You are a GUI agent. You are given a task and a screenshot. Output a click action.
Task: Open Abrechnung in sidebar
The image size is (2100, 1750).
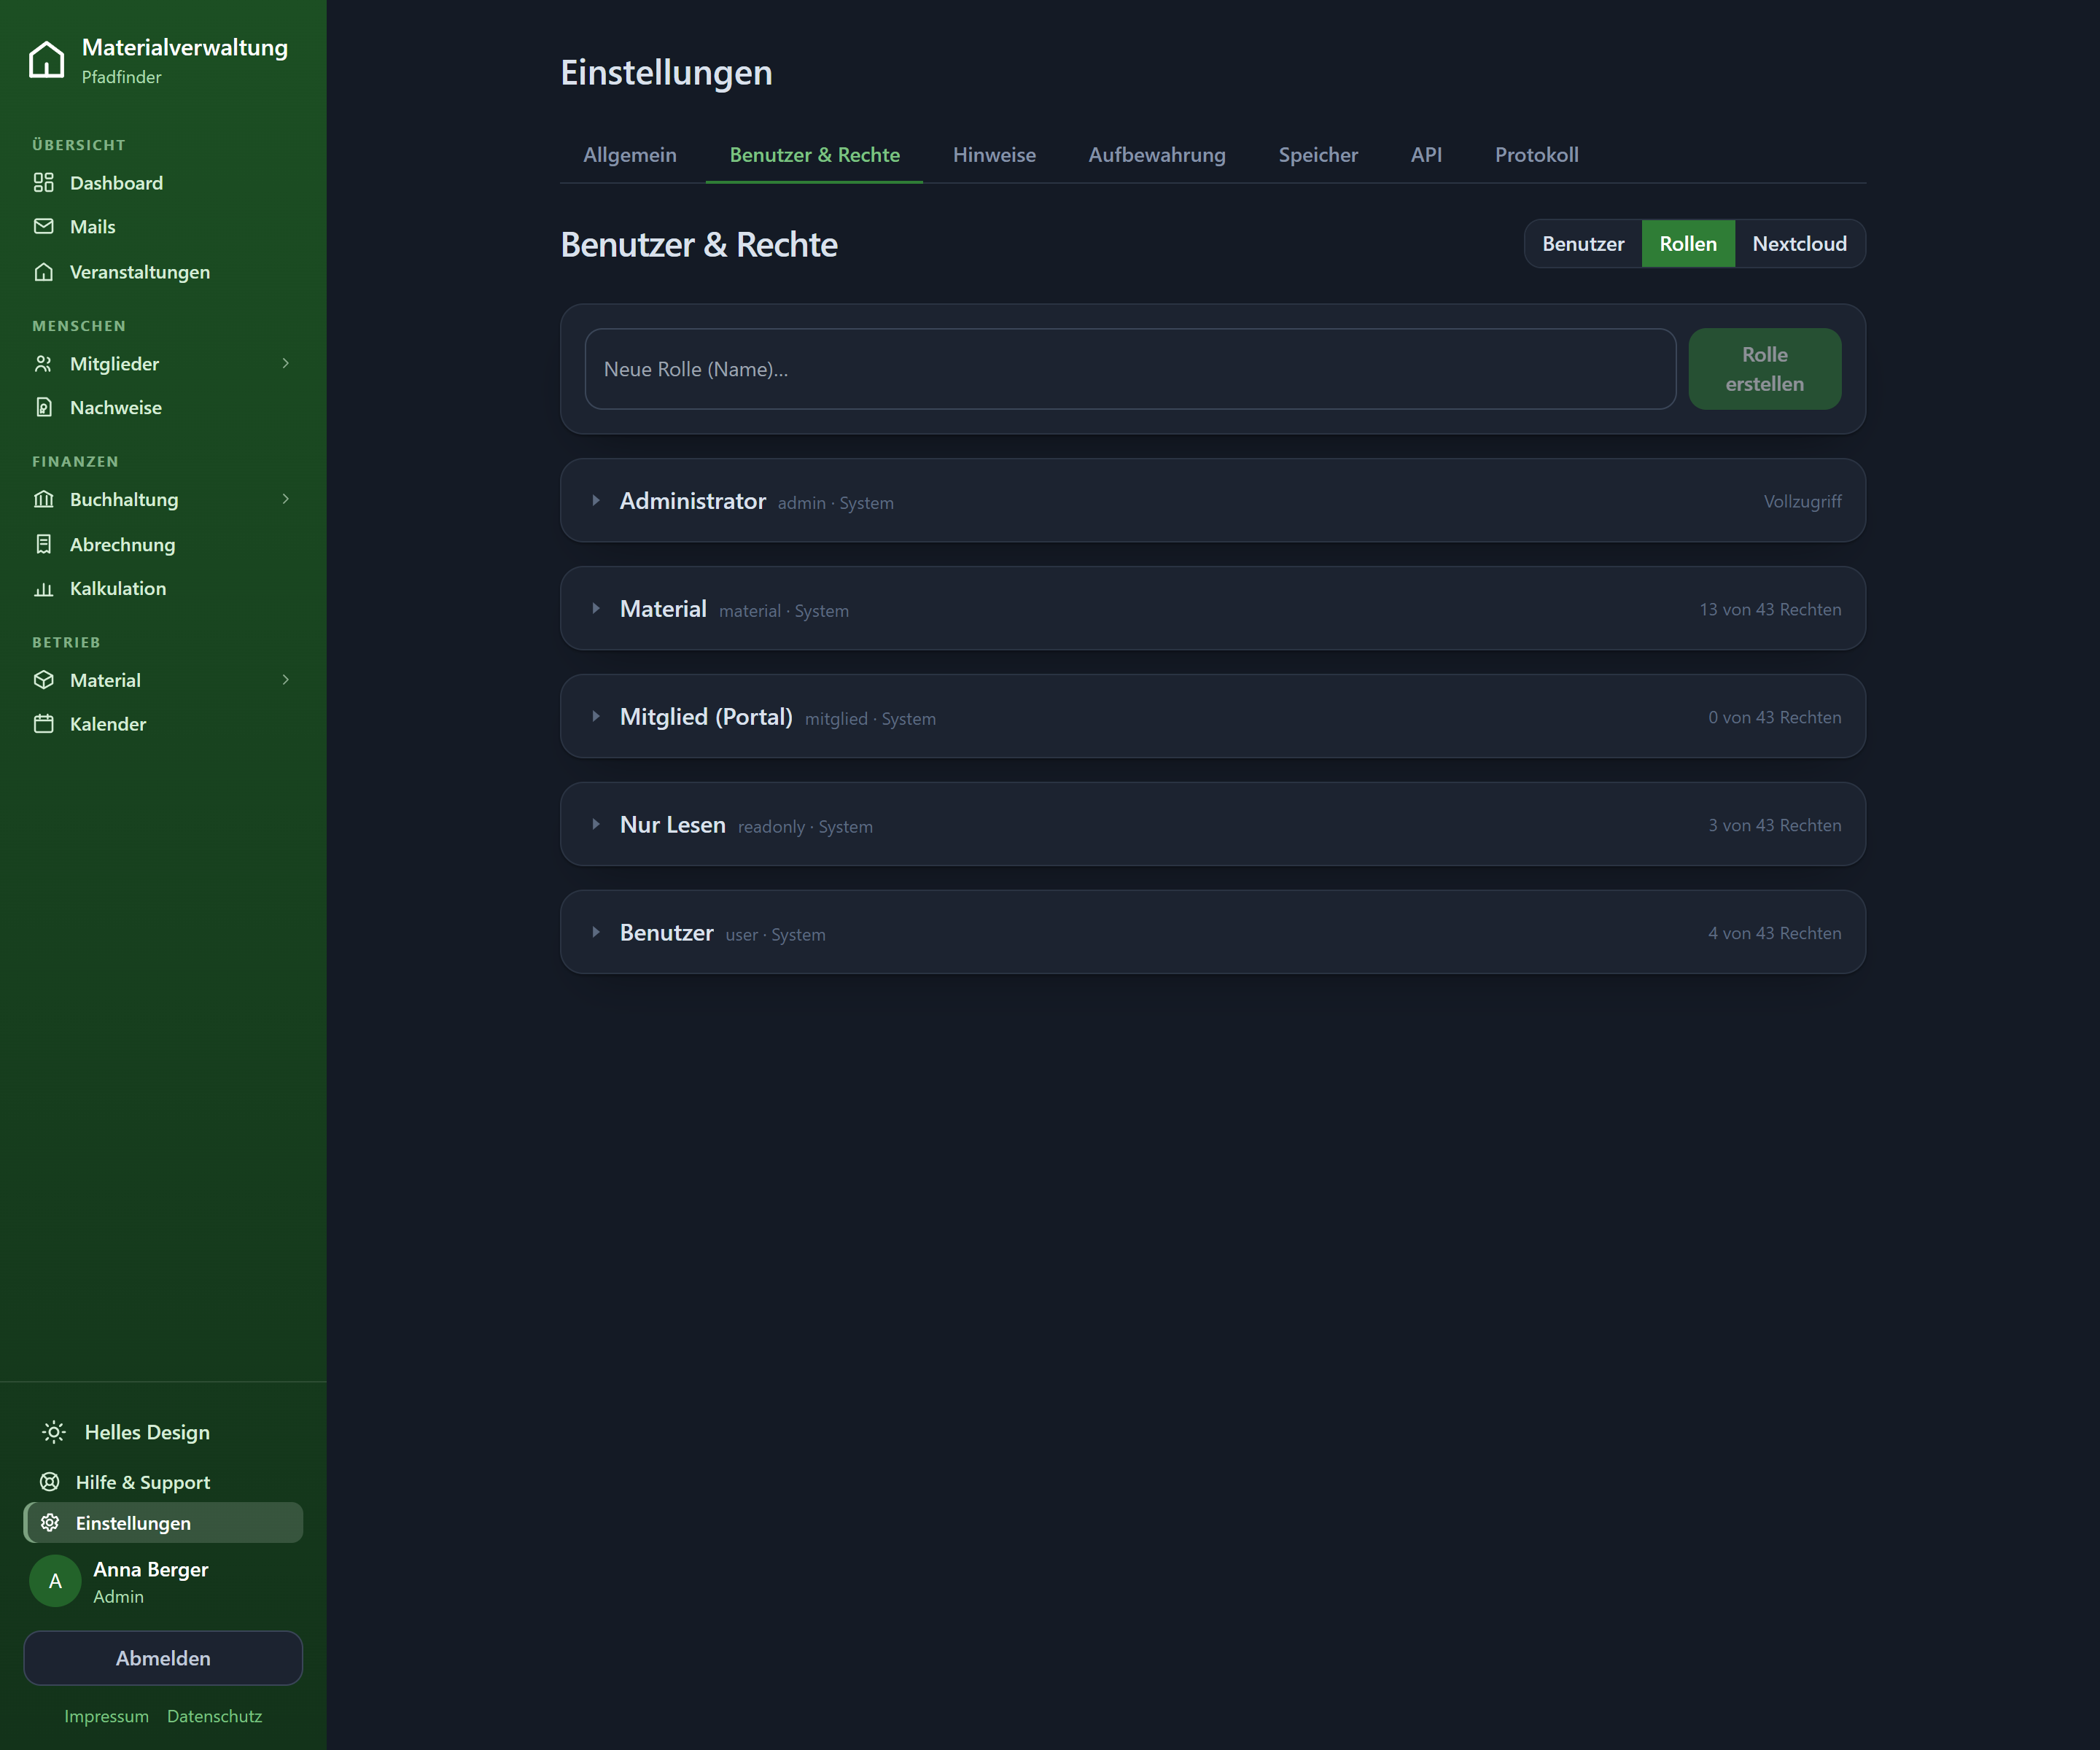click(163, 545)
